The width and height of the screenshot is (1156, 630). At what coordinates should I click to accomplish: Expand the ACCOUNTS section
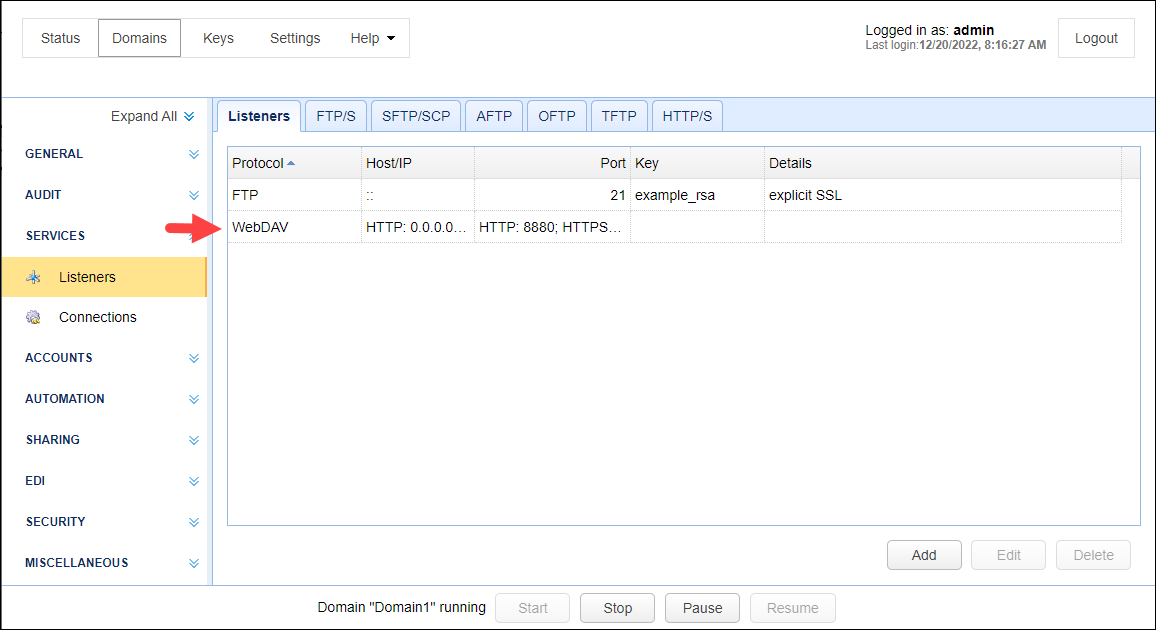194,358
